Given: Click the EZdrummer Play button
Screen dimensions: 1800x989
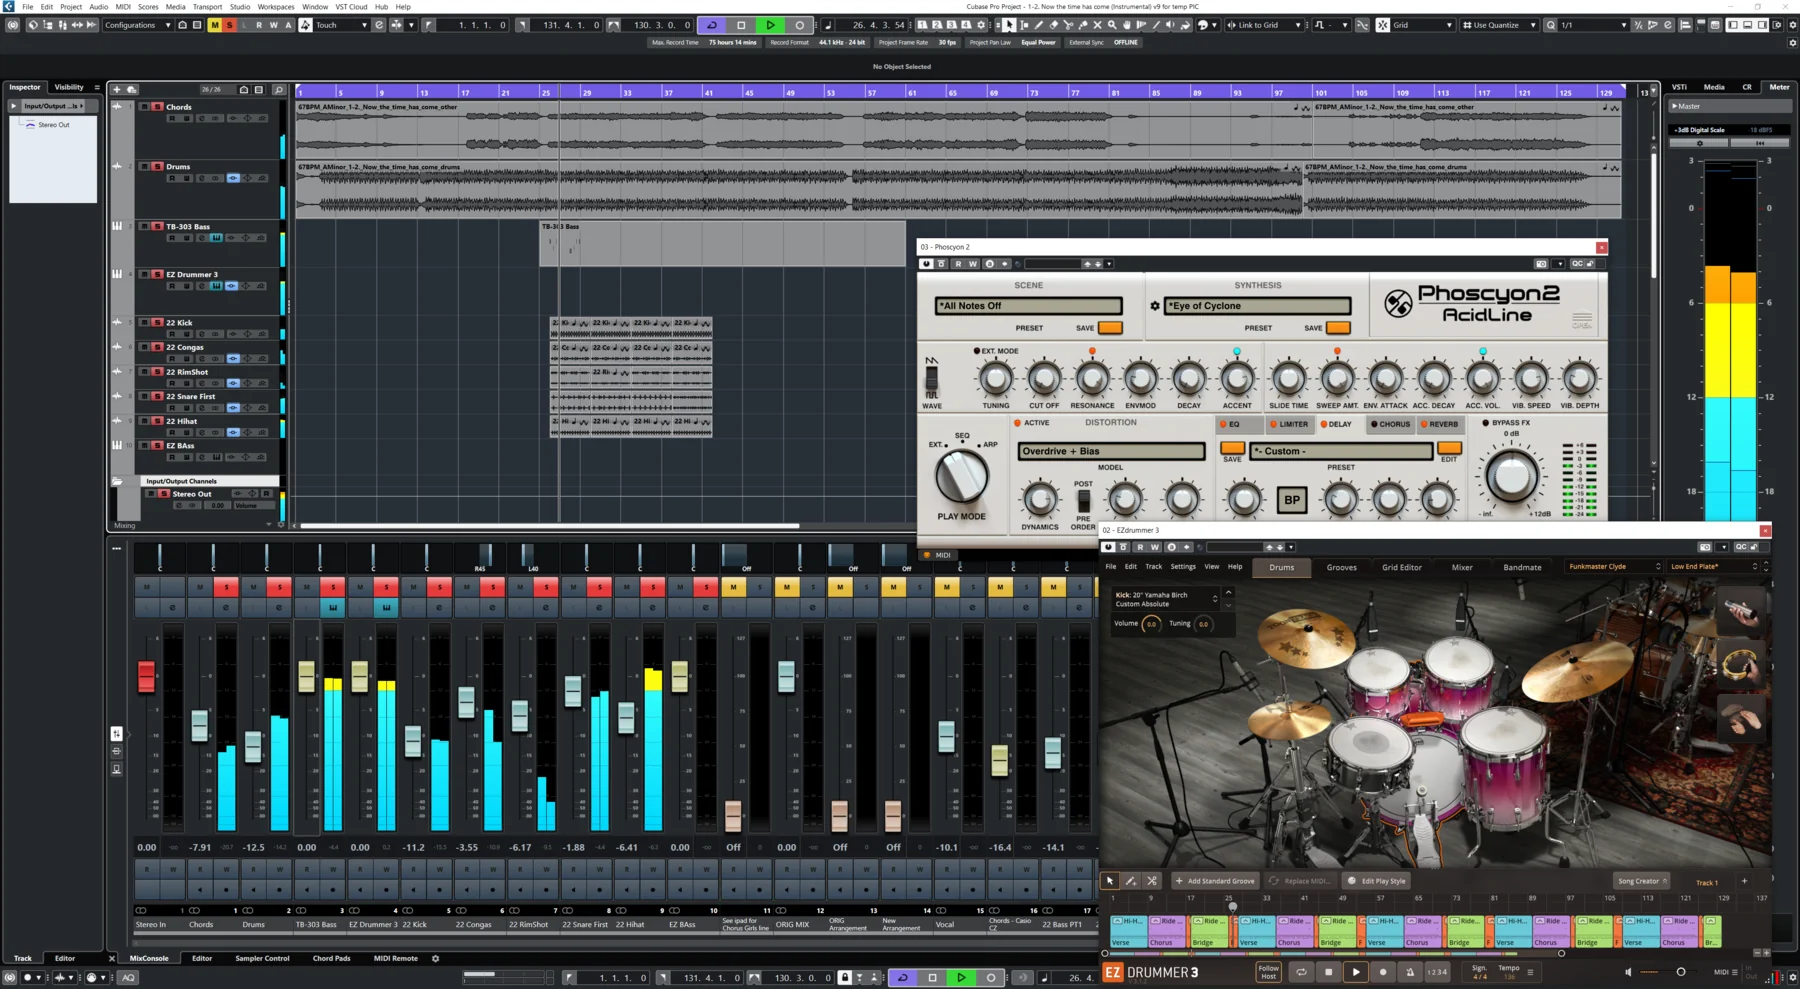Looking at the screenshot, I should pyautogui.click(x=1356, y=971).
